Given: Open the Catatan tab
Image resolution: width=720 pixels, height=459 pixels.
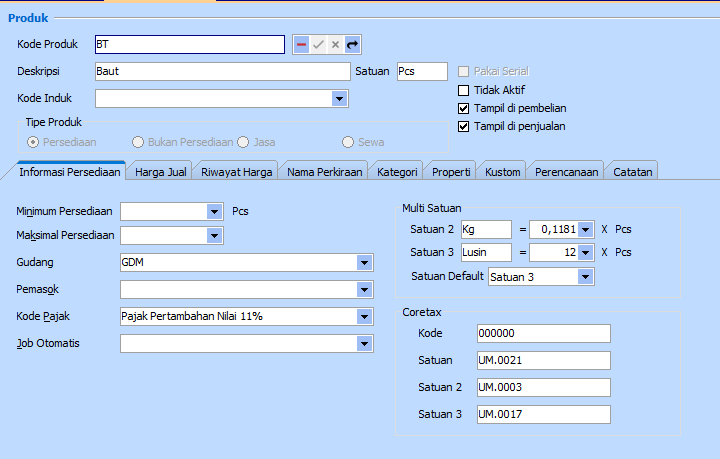Looking at the screenshot, I should tap(632, 172).
